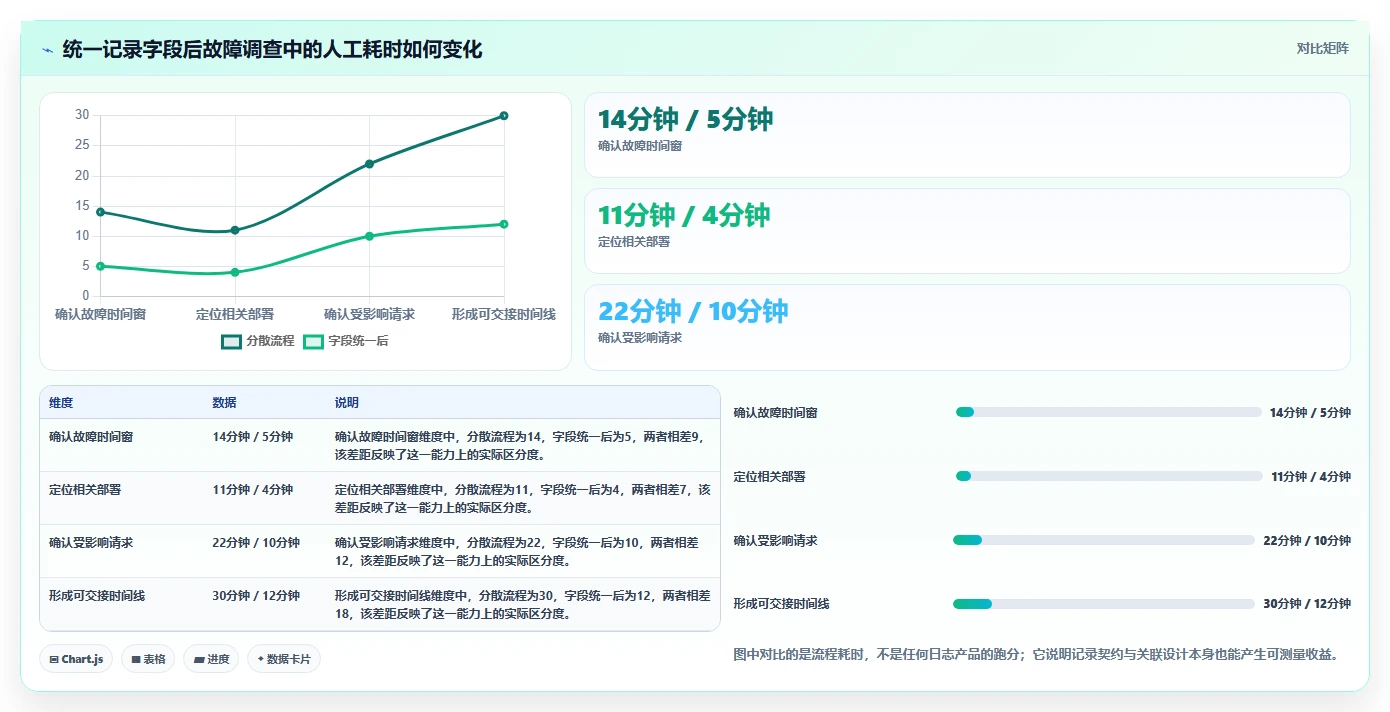This screenshot has width=1390, height=712.
Task: Click the 14分钟 / 5分钟 data card
Action: pos(967,135)
